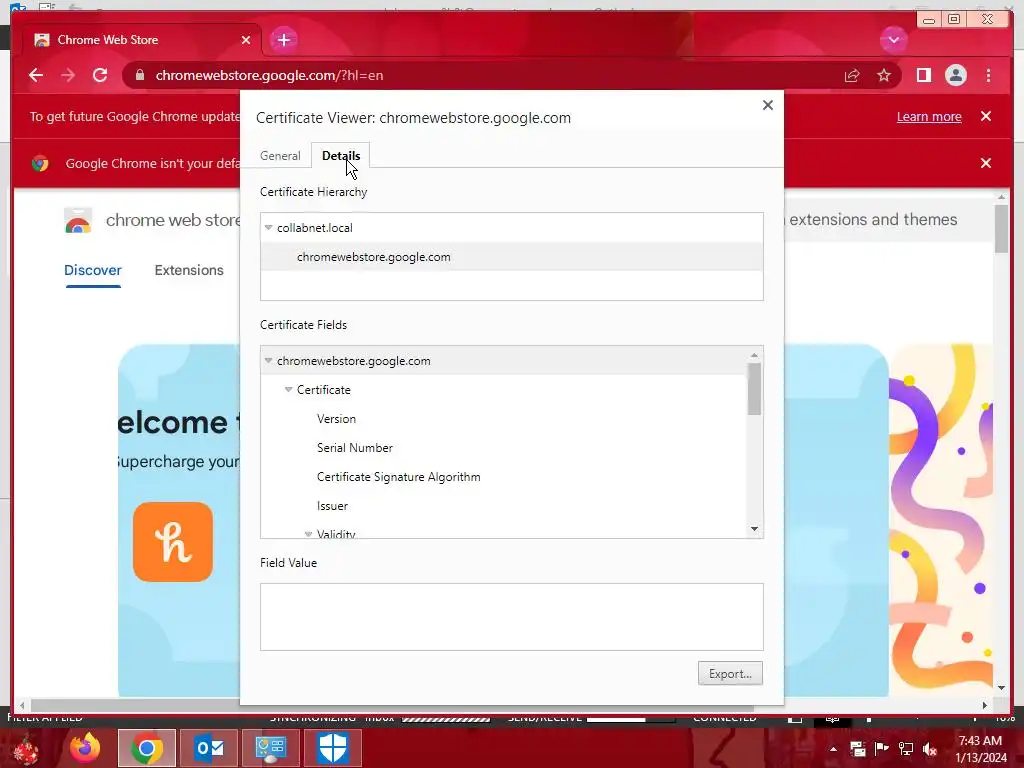Open the Chrome profile avatar menu
The width and height of the screenshot is (1024, 768).
pos(955,76)
